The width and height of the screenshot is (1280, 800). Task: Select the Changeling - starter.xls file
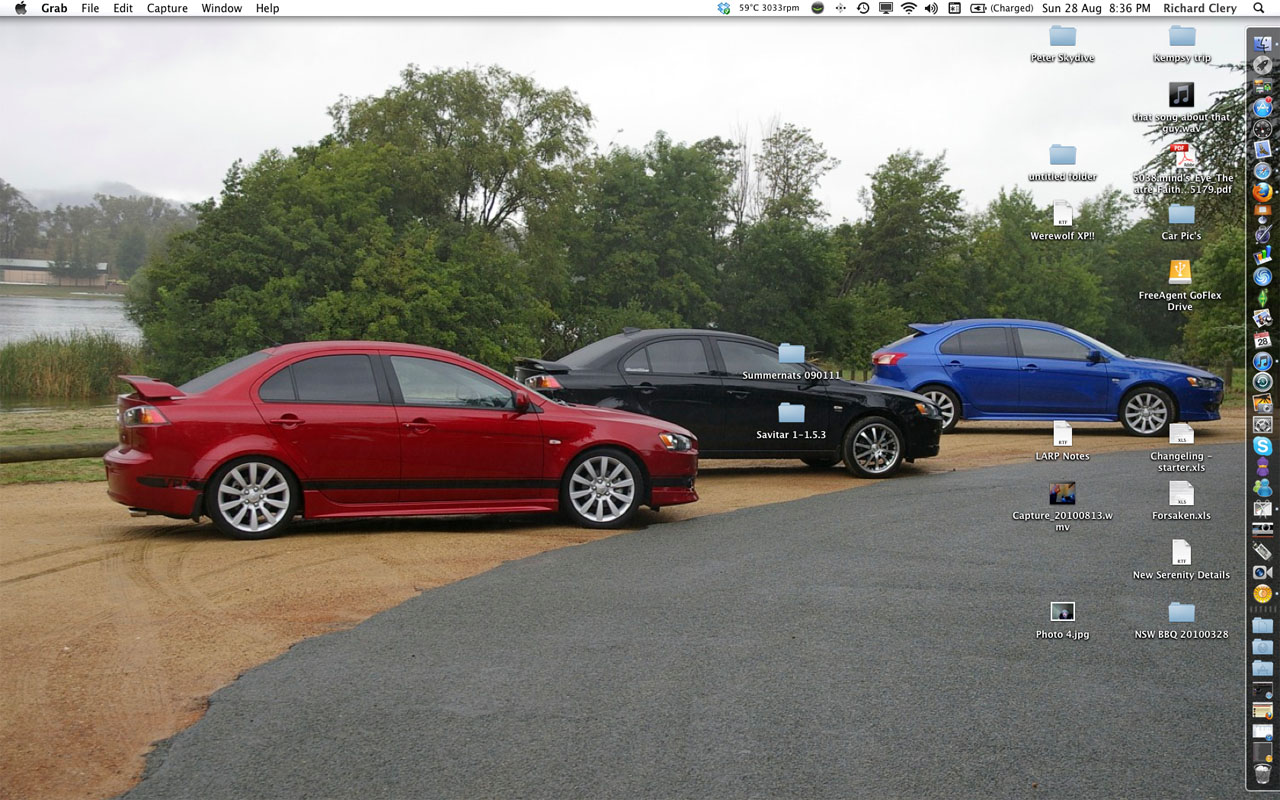1181,433
